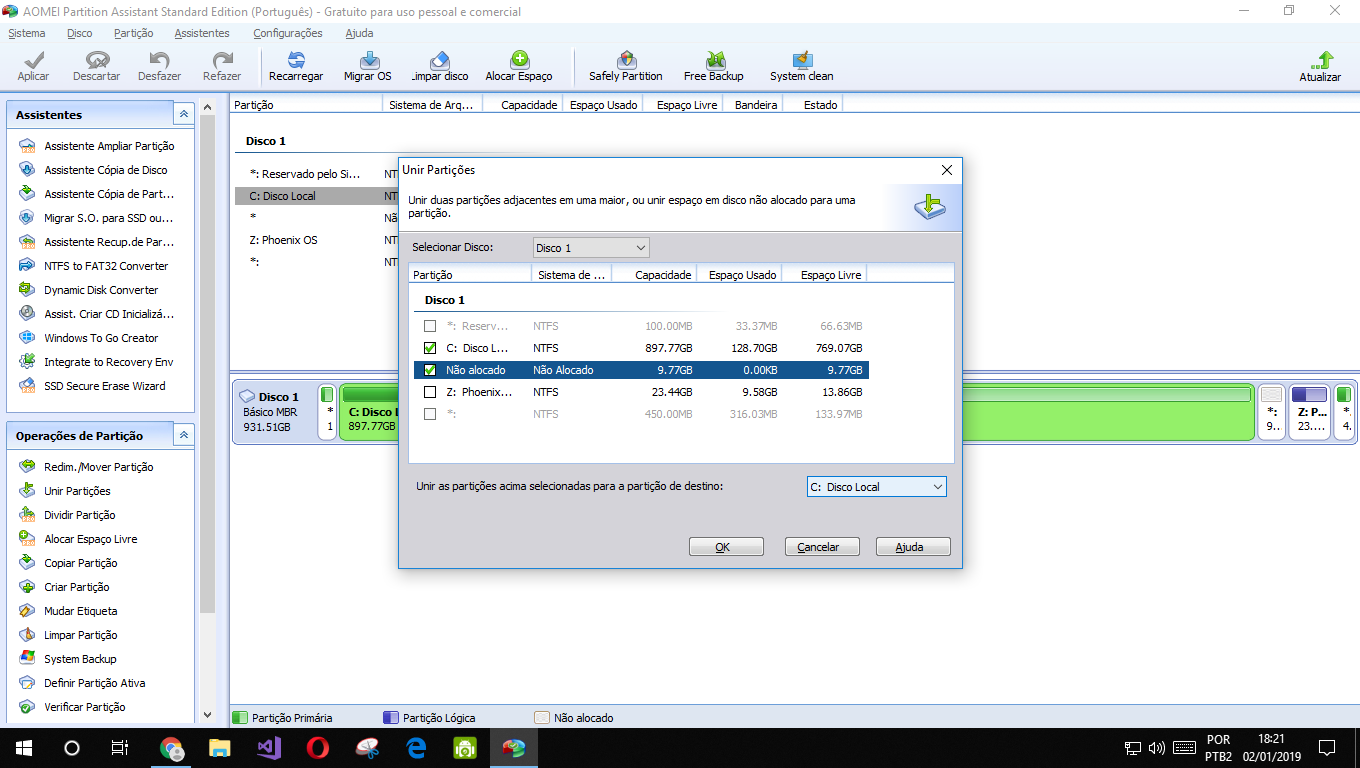
Task: Open Microsoft Edge from the taskbar
Action: click(x=416, y=748)
